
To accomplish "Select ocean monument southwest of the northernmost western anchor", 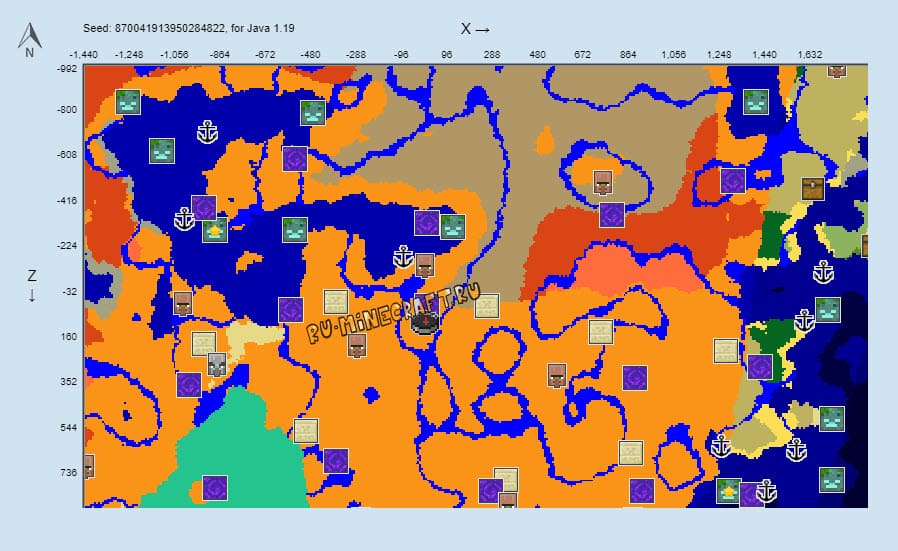I will coord(162,151).
